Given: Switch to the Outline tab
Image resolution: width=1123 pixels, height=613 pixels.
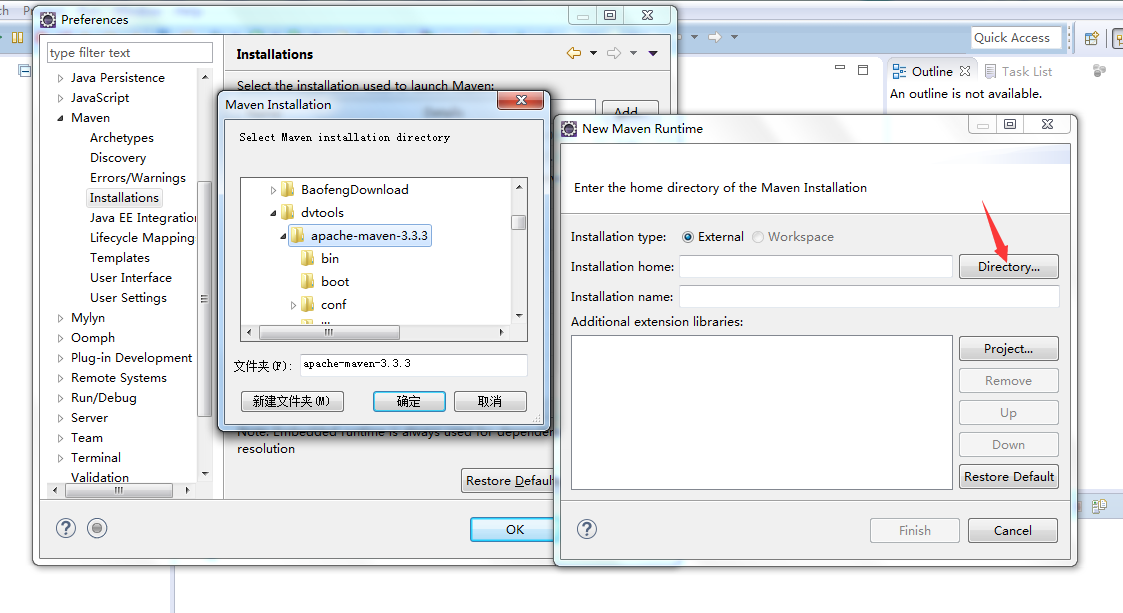Looking at the screenshot, I should [x=932, y=71].
